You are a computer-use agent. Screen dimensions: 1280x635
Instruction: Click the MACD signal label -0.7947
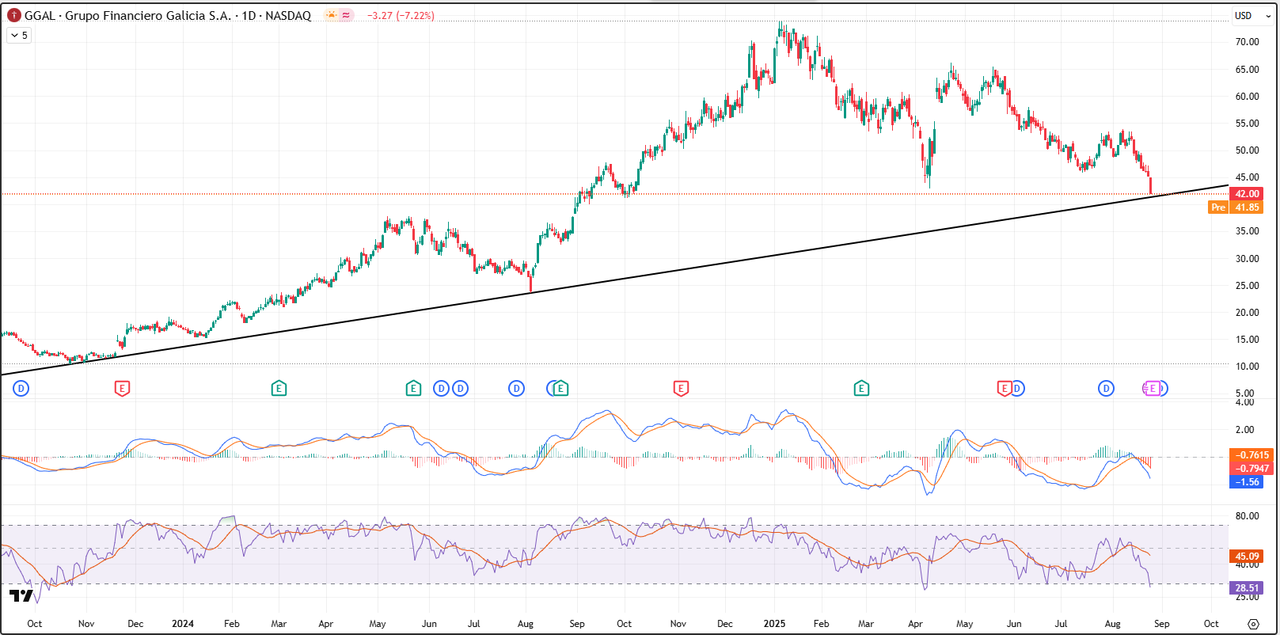pyautogui.click(x=1252, y=468)
